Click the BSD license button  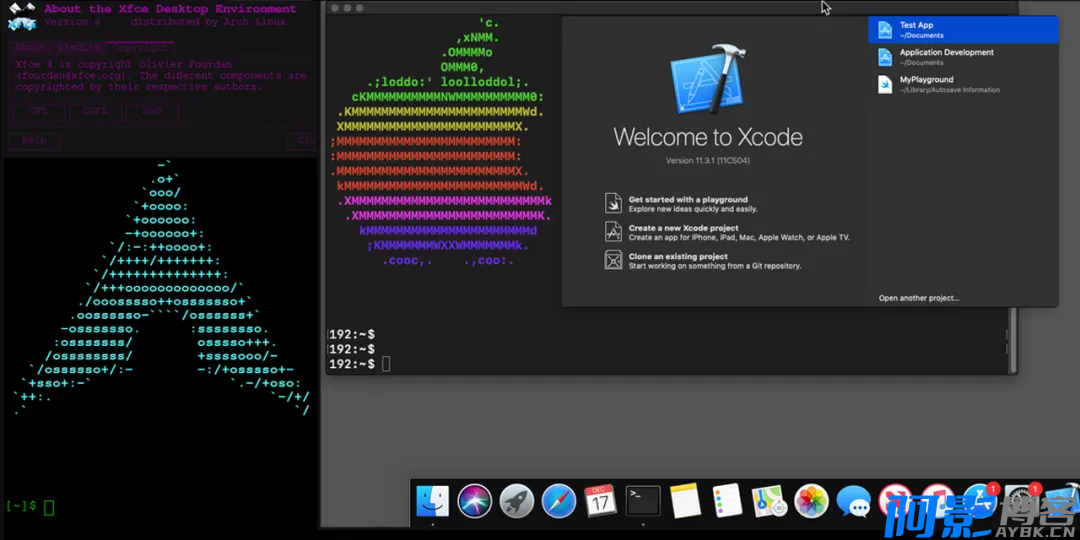point(152,111)
